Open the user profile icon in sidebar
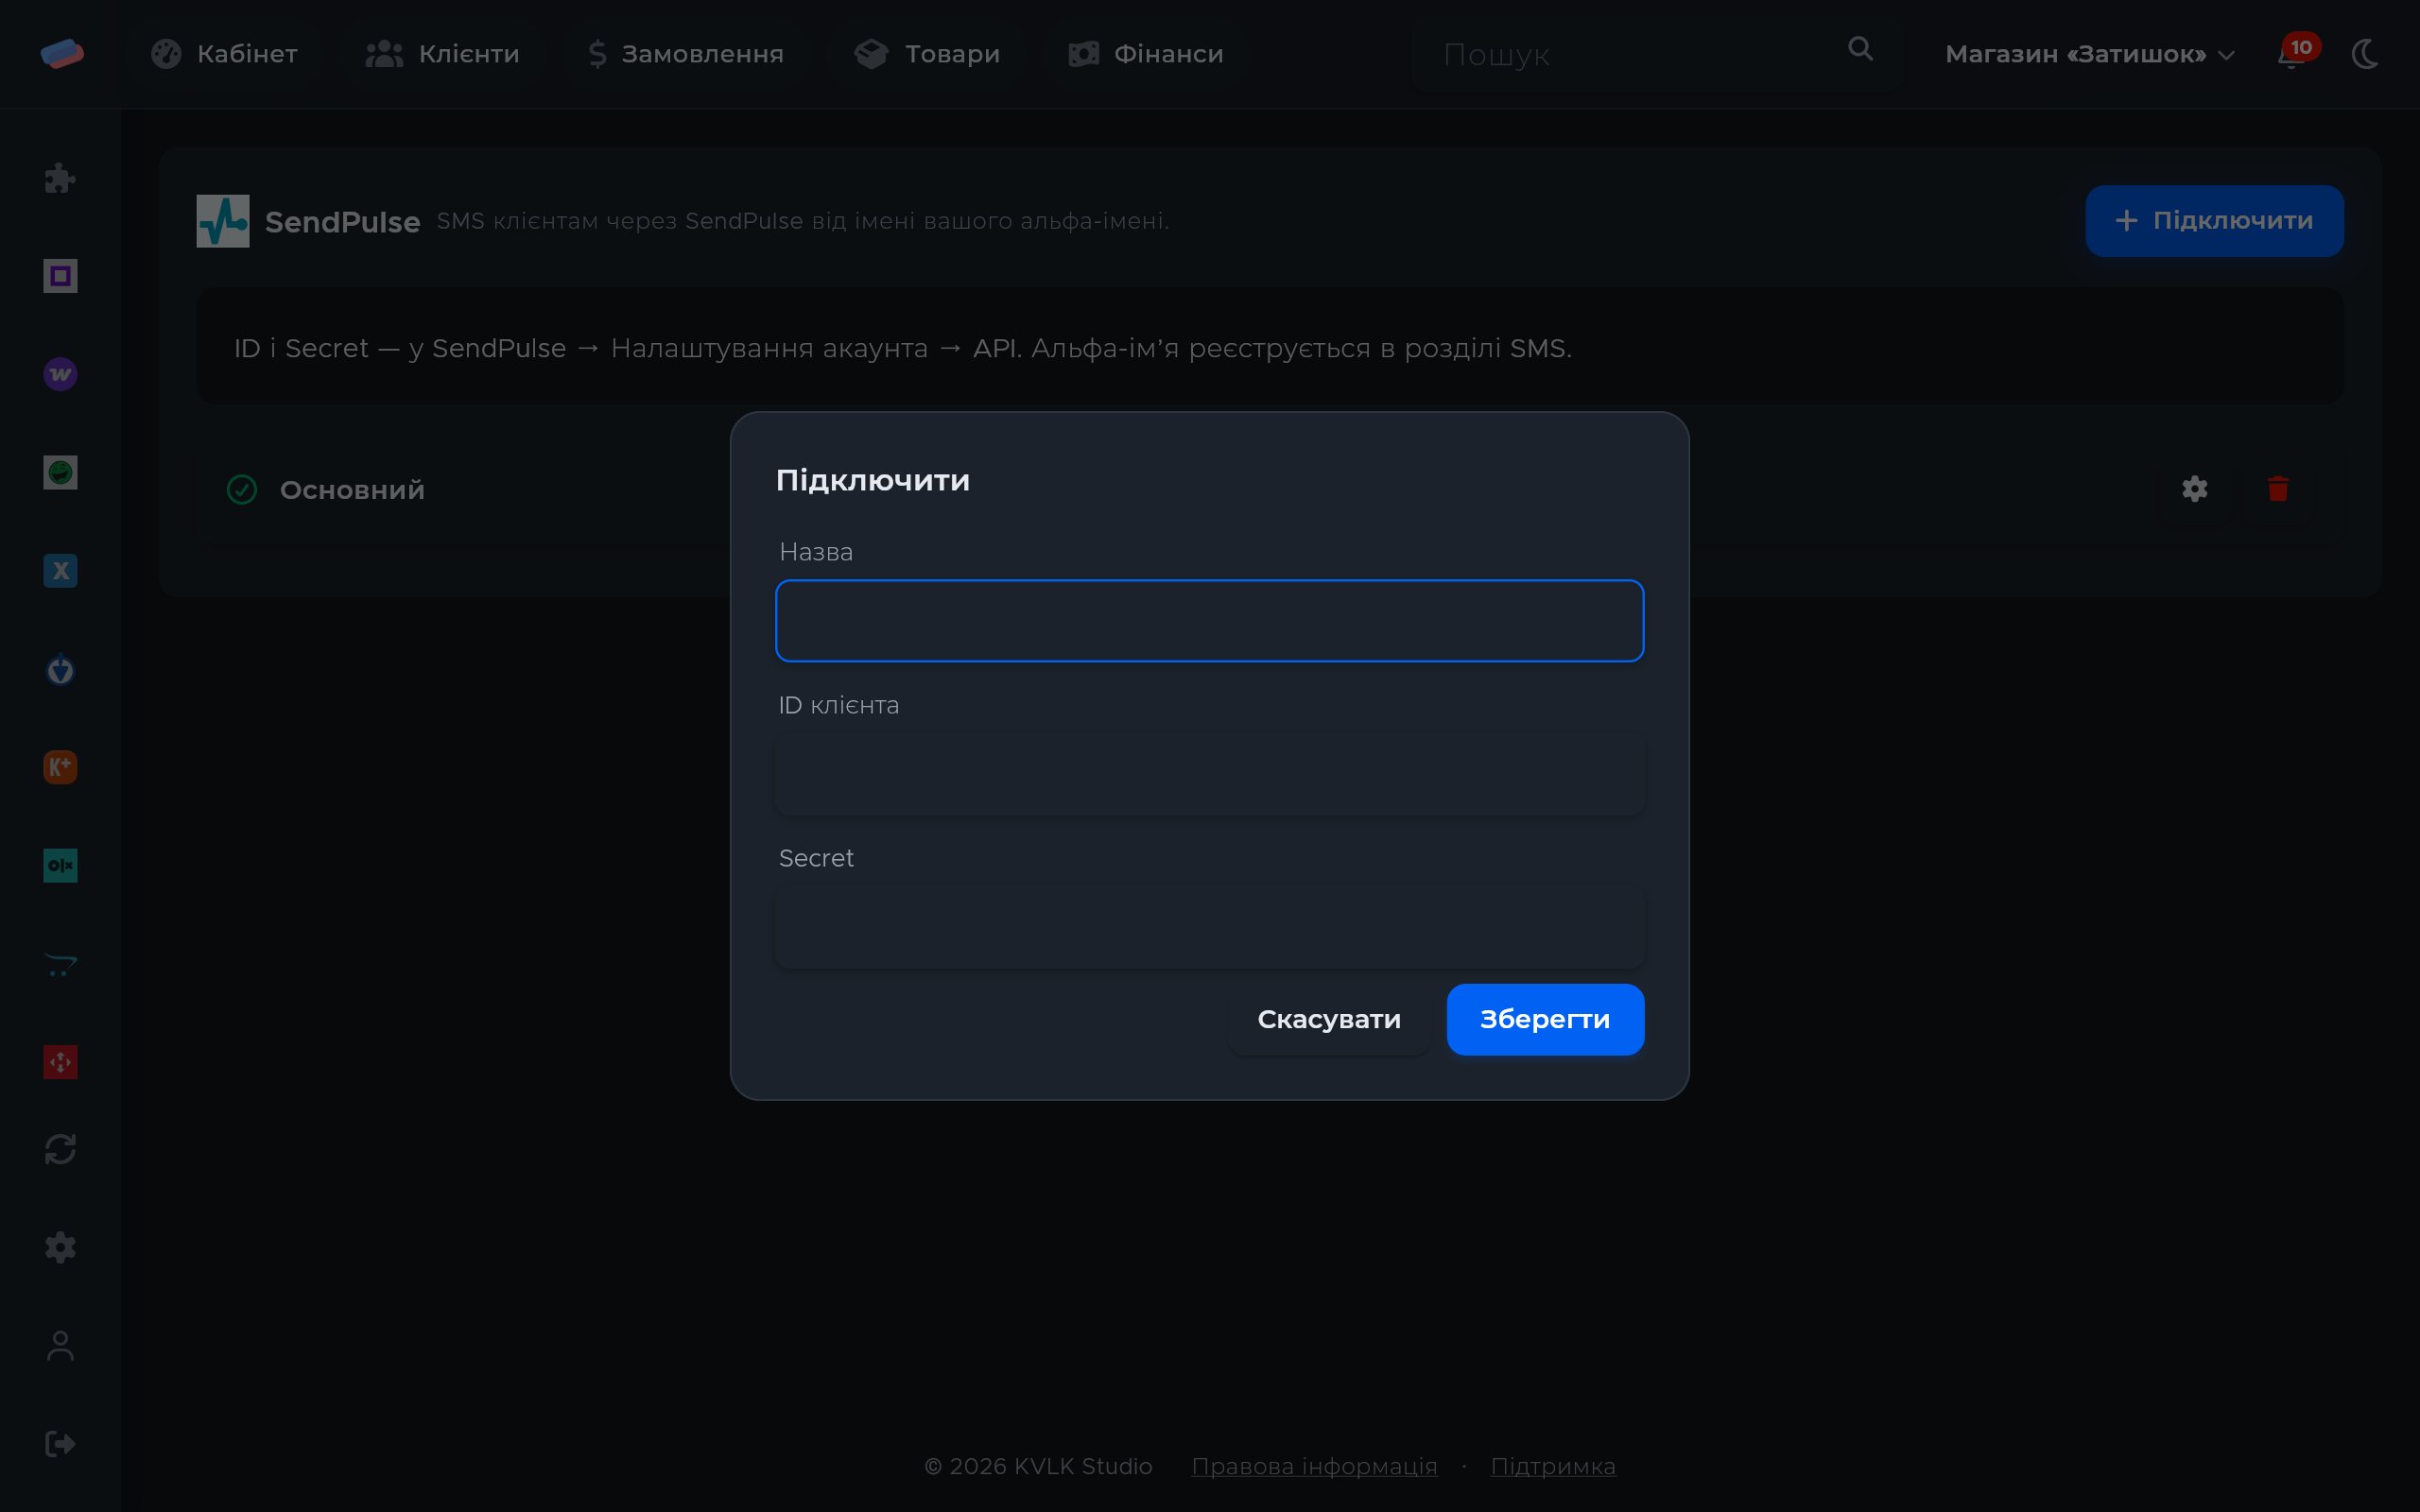The image size is (2420, 1512). [x=60, y=1346]
